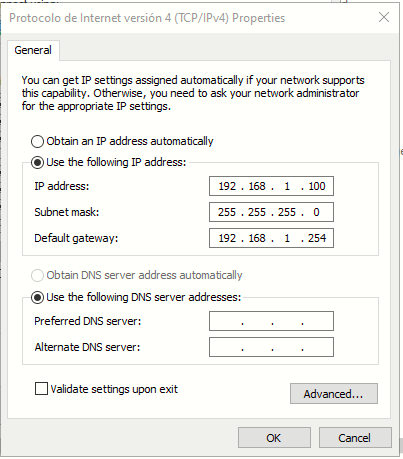Click the second octet of Preferred DNS server
This screenshot has height=459, width=403.
click(257, 321)
